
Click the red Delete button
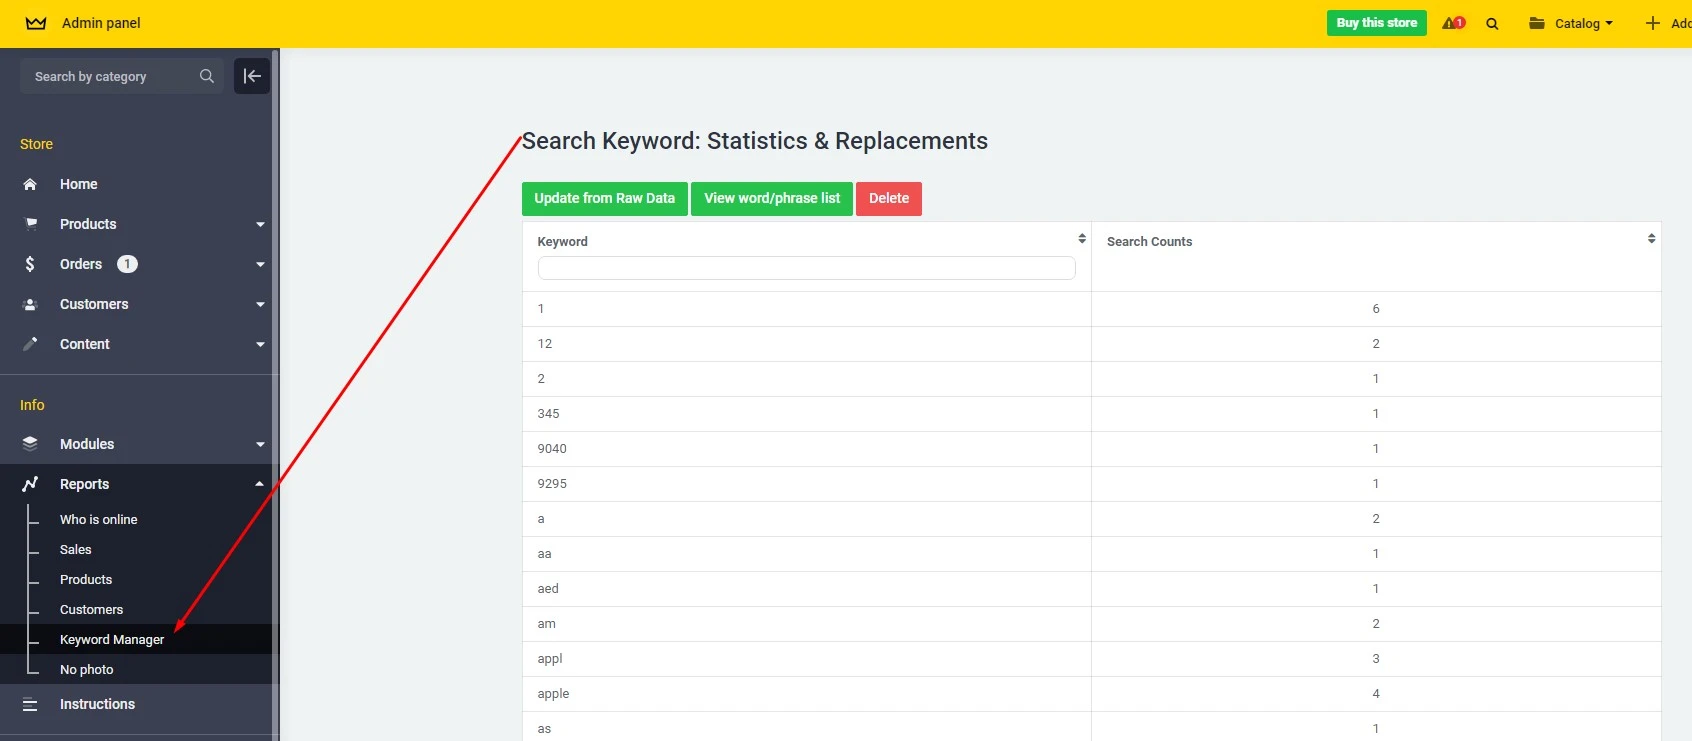pos(889,198)
